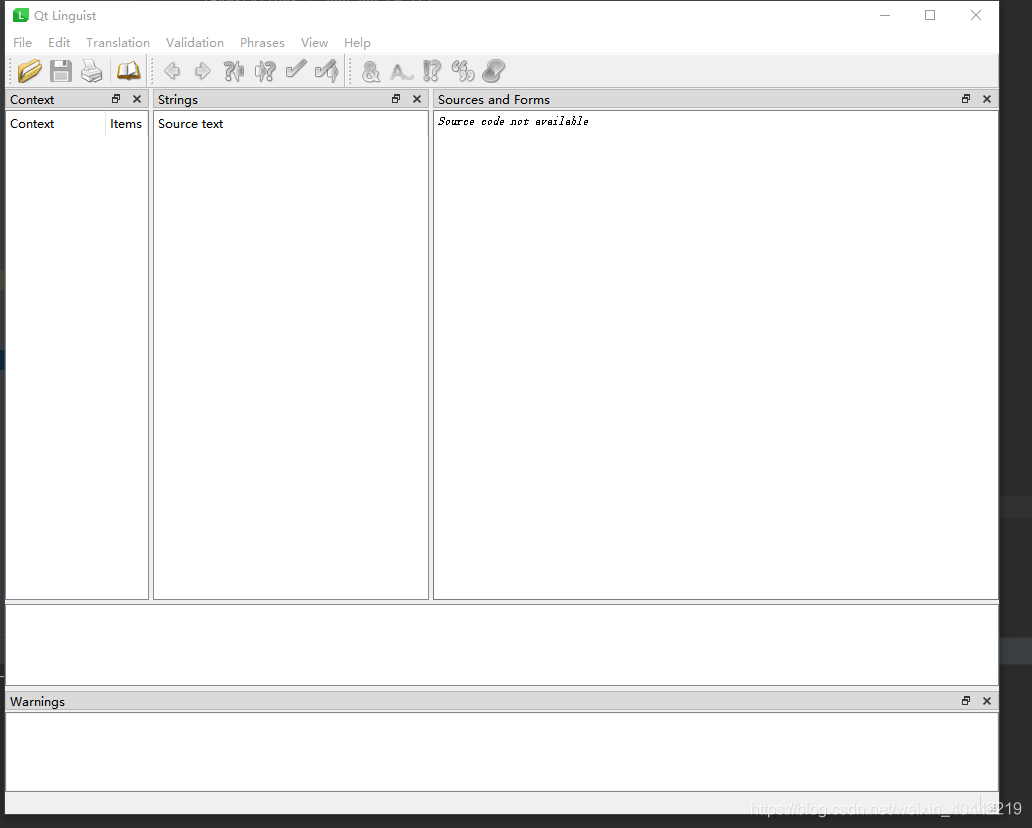Click the Print icon in toolbar

(92, 71)
